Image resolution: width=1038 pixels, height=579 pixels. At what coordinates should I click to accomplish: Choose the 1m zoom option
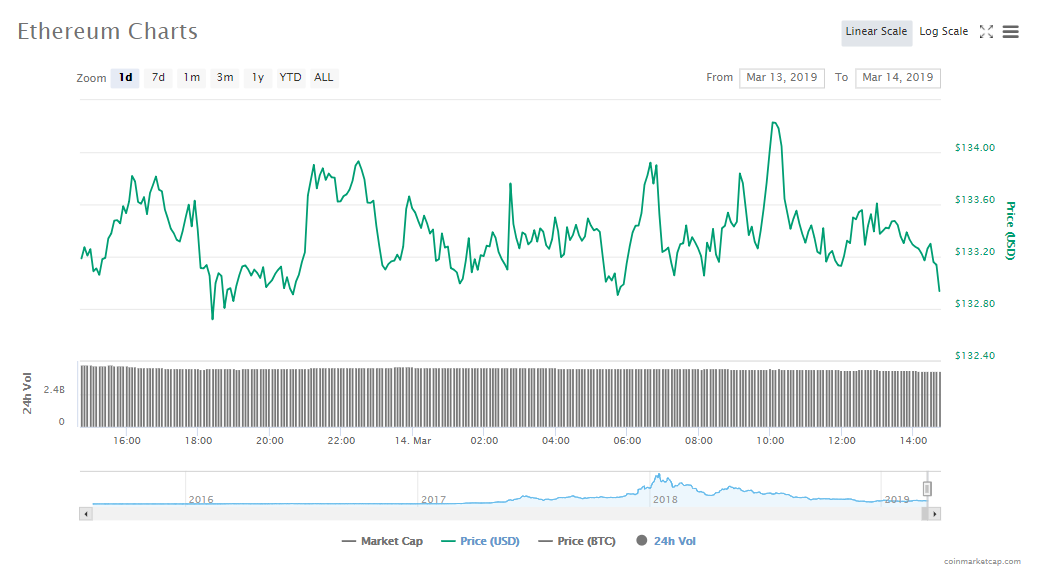191,78
